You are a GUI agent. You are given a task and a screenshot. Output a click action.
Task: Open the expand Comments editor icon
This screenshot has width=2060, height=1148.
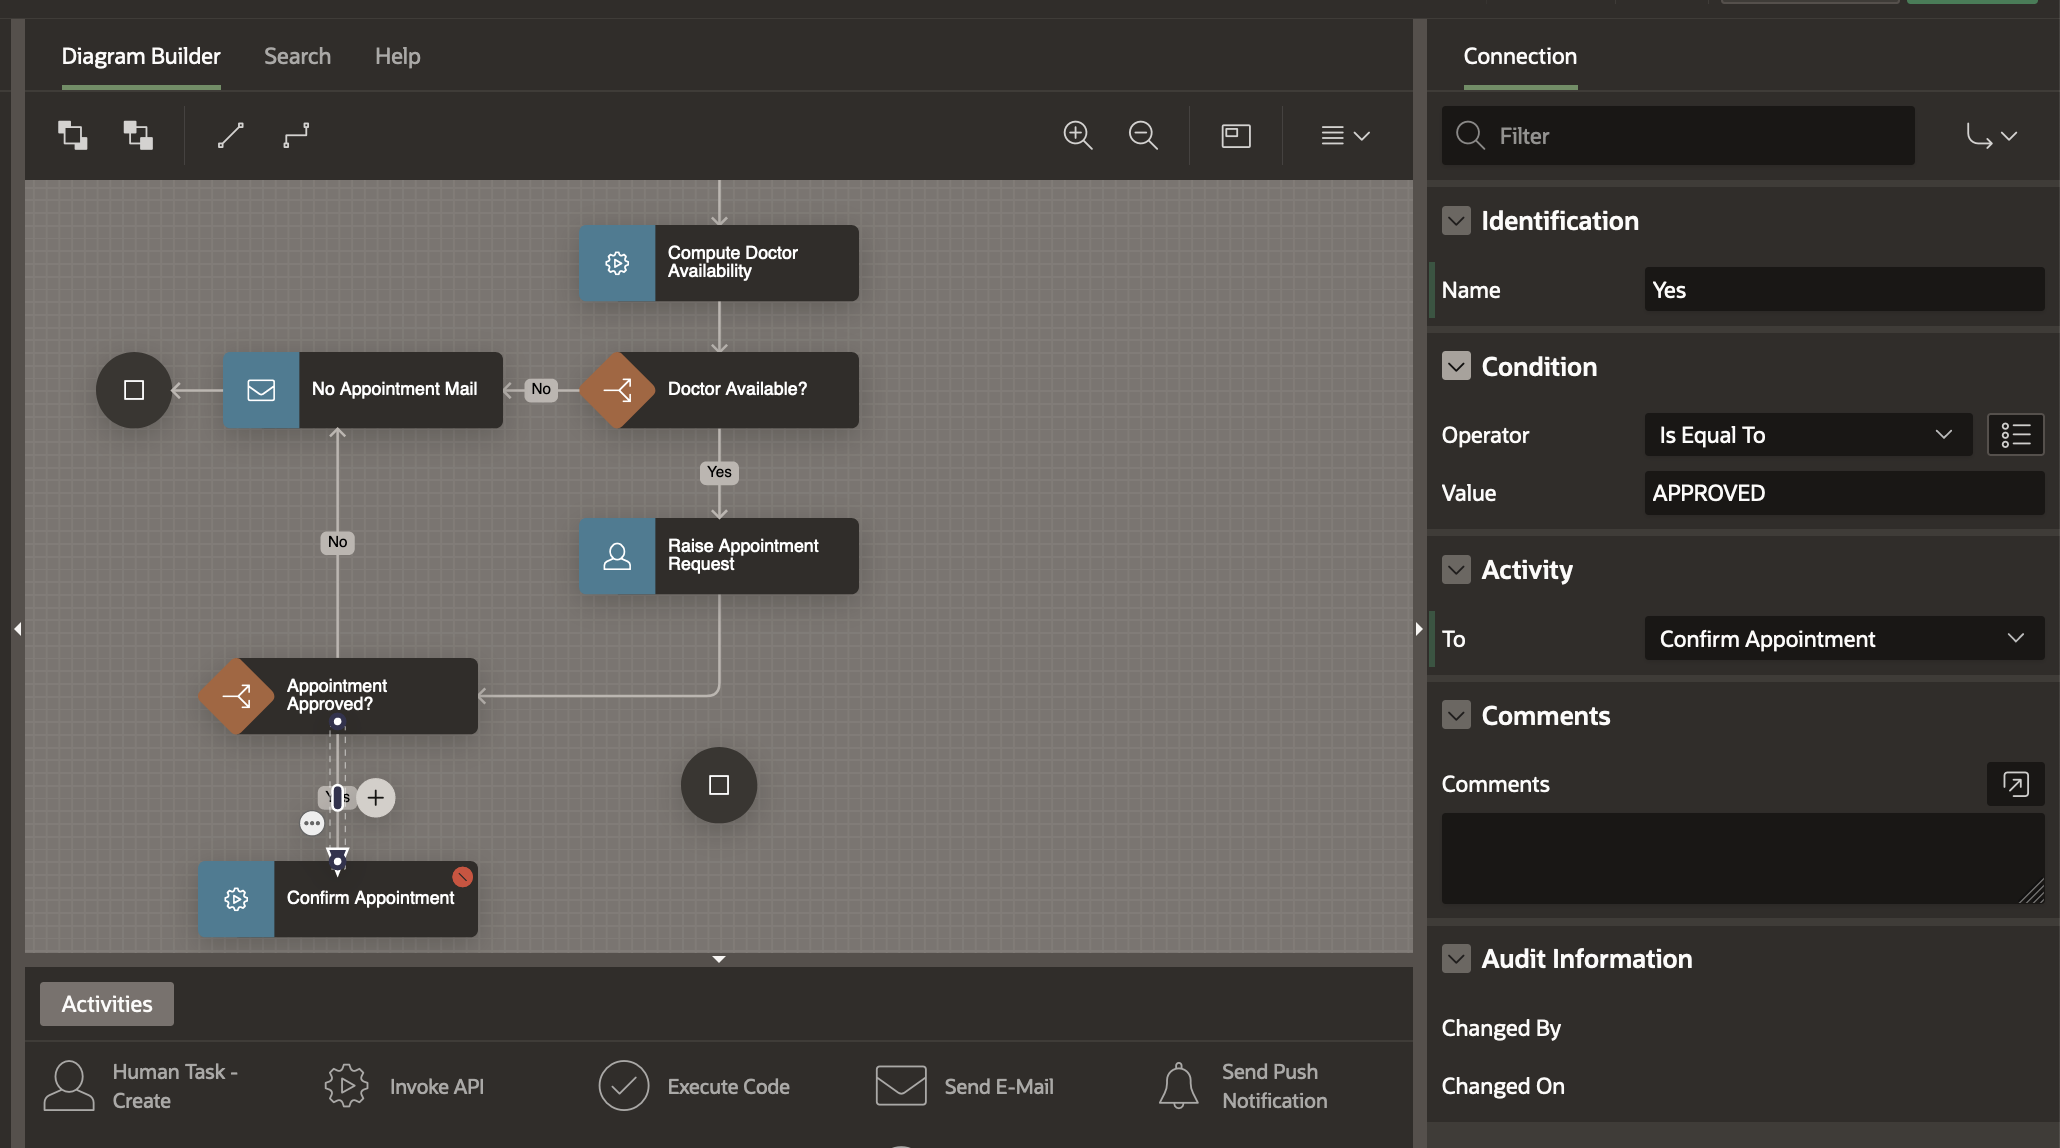pos(2015,784)
